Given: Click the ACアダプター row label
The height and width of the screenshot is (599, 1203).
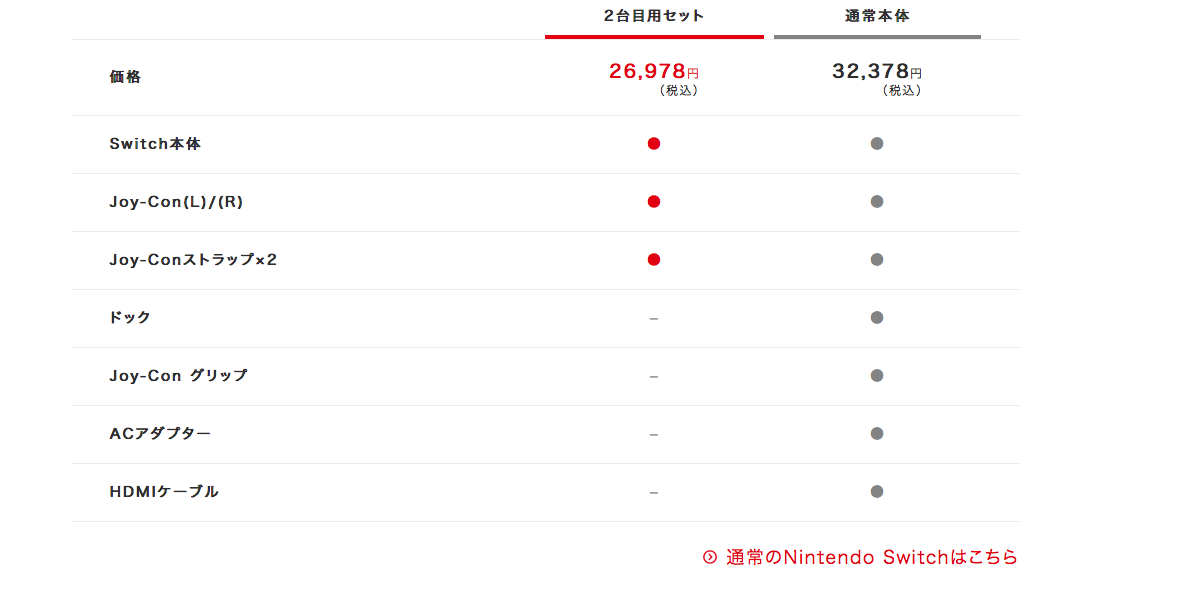Looking at the screenshot, I should point(160,433).
